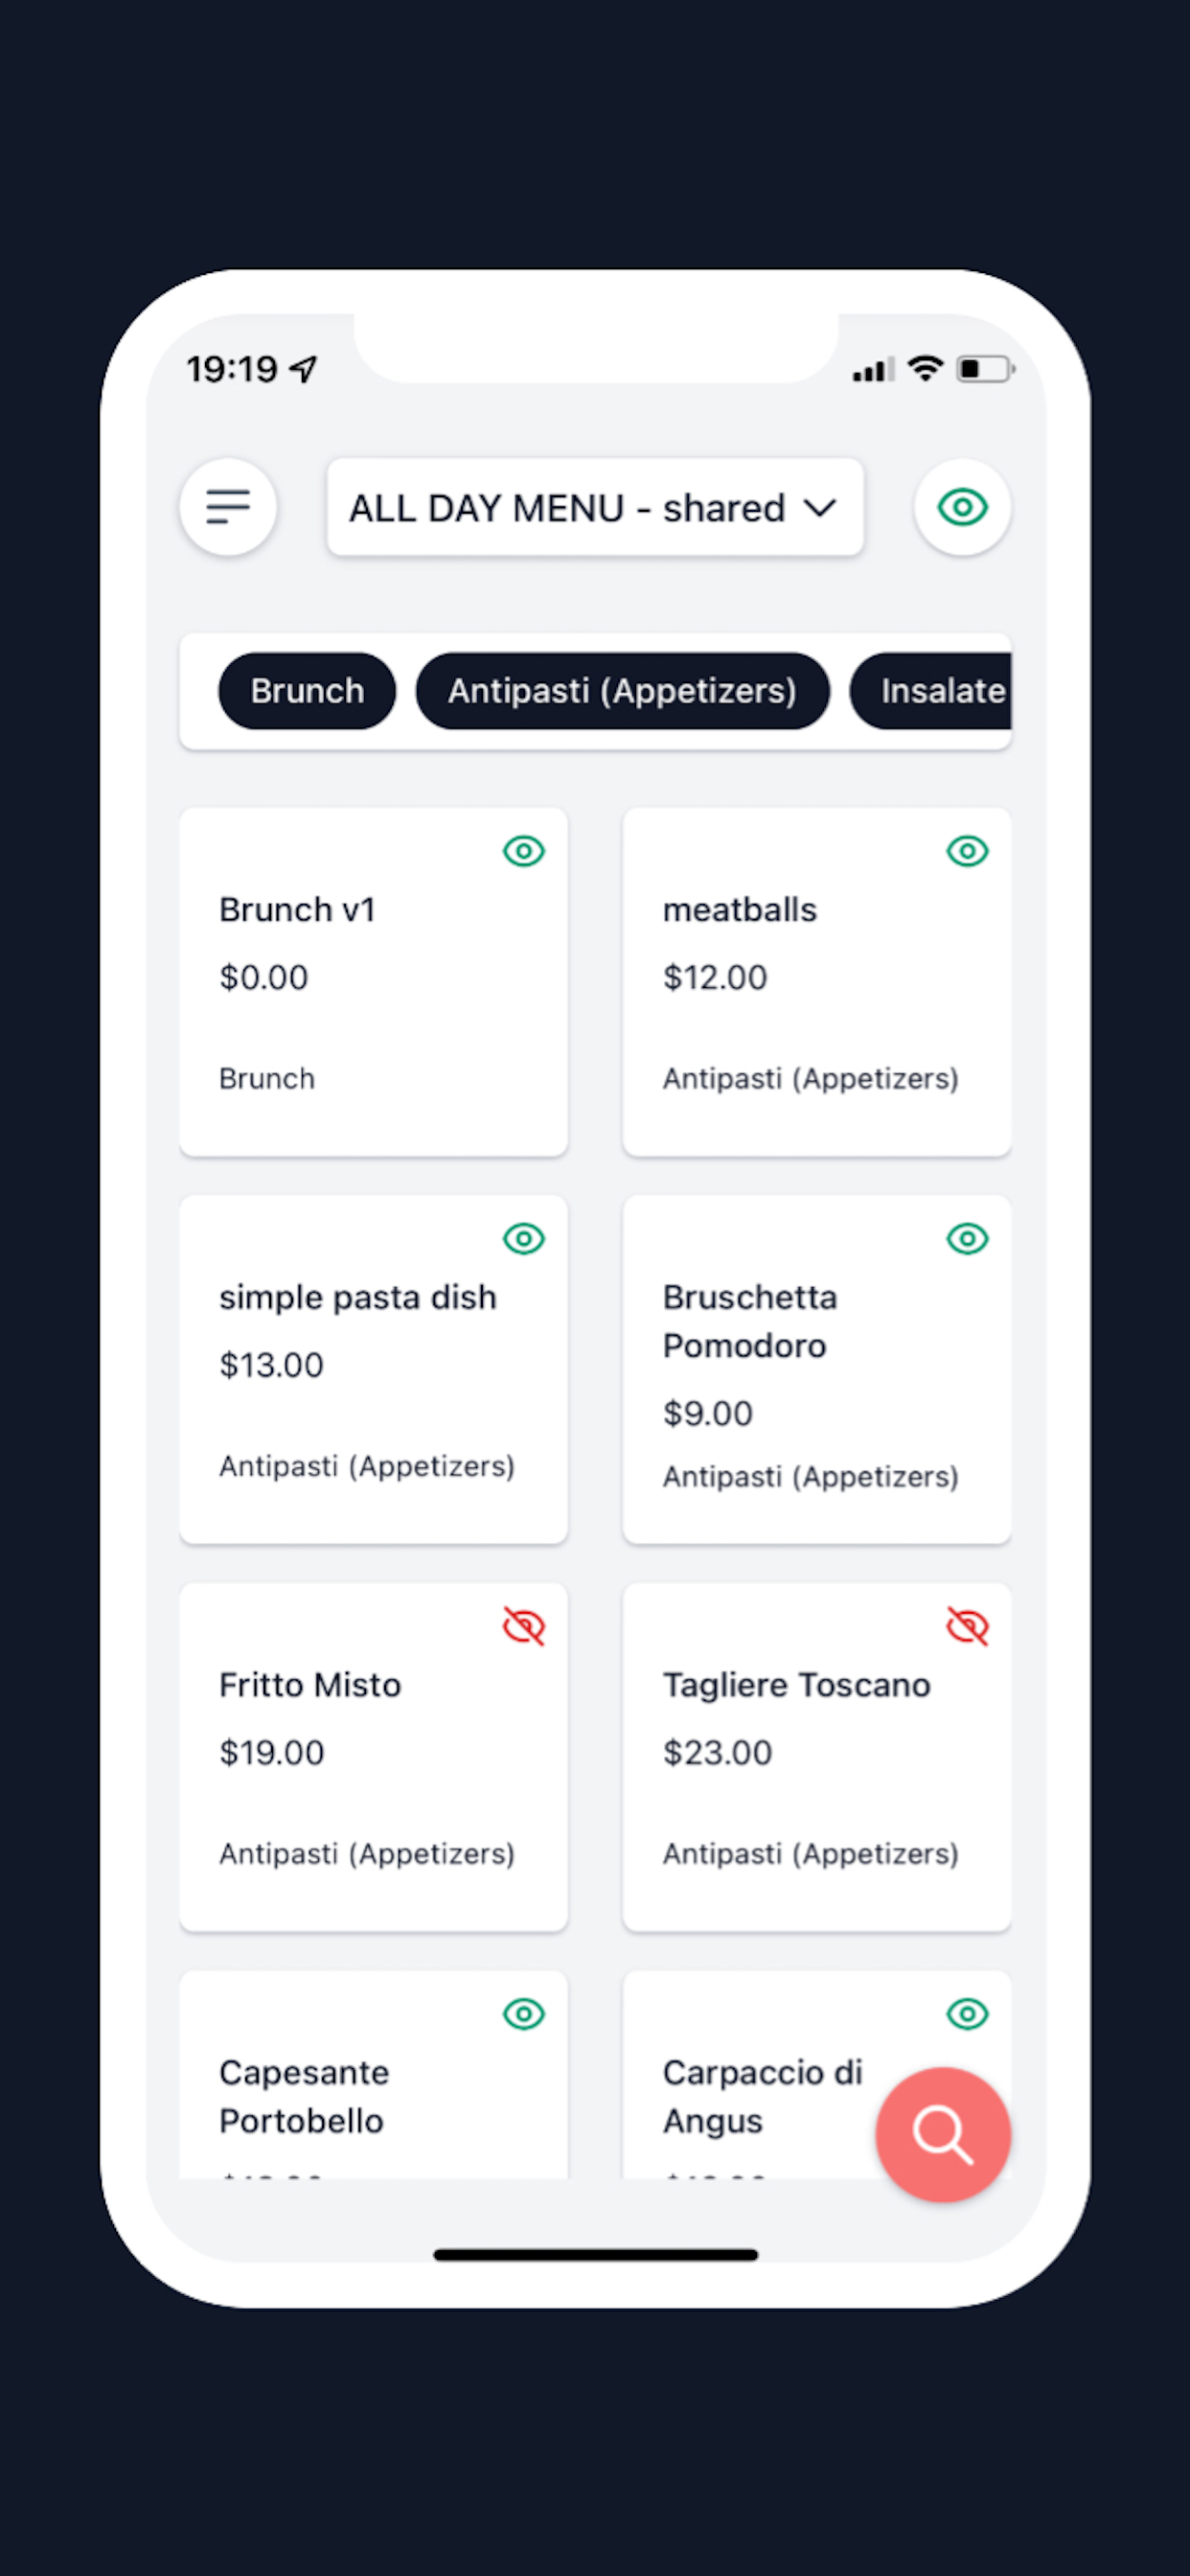The image size is (1190, 2576).
Task: Open the Bruschetta Pomodoro item card
Action: coord(817,1370)
